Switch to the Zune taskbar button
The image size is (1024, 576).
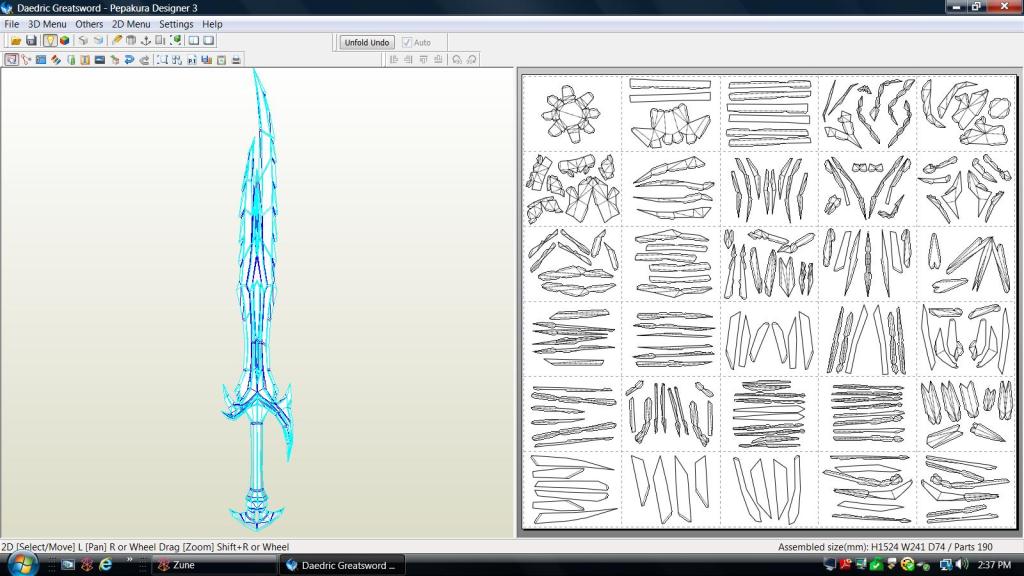tap(214, 565)
